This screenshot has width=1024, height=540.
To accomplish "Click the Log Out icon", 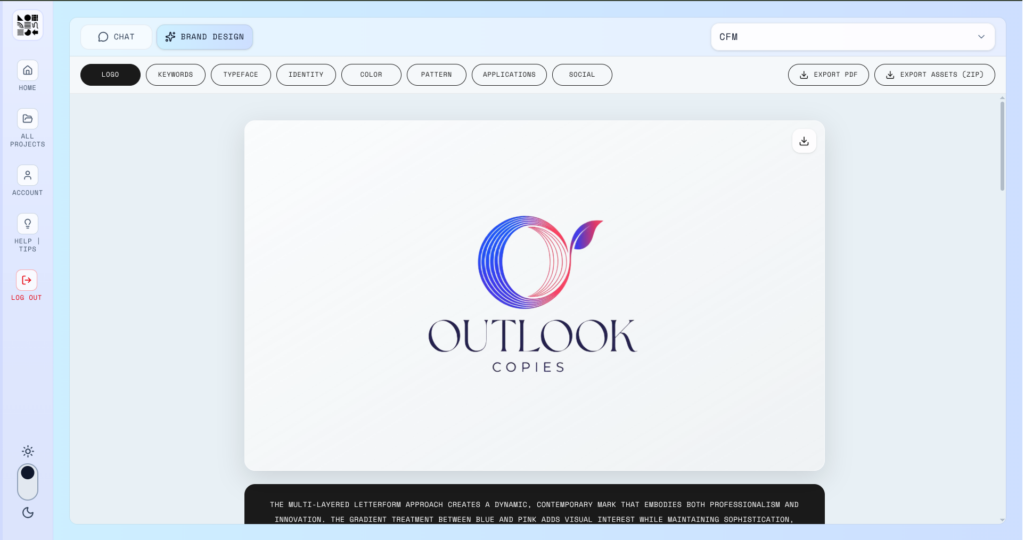I will [27, 280].
